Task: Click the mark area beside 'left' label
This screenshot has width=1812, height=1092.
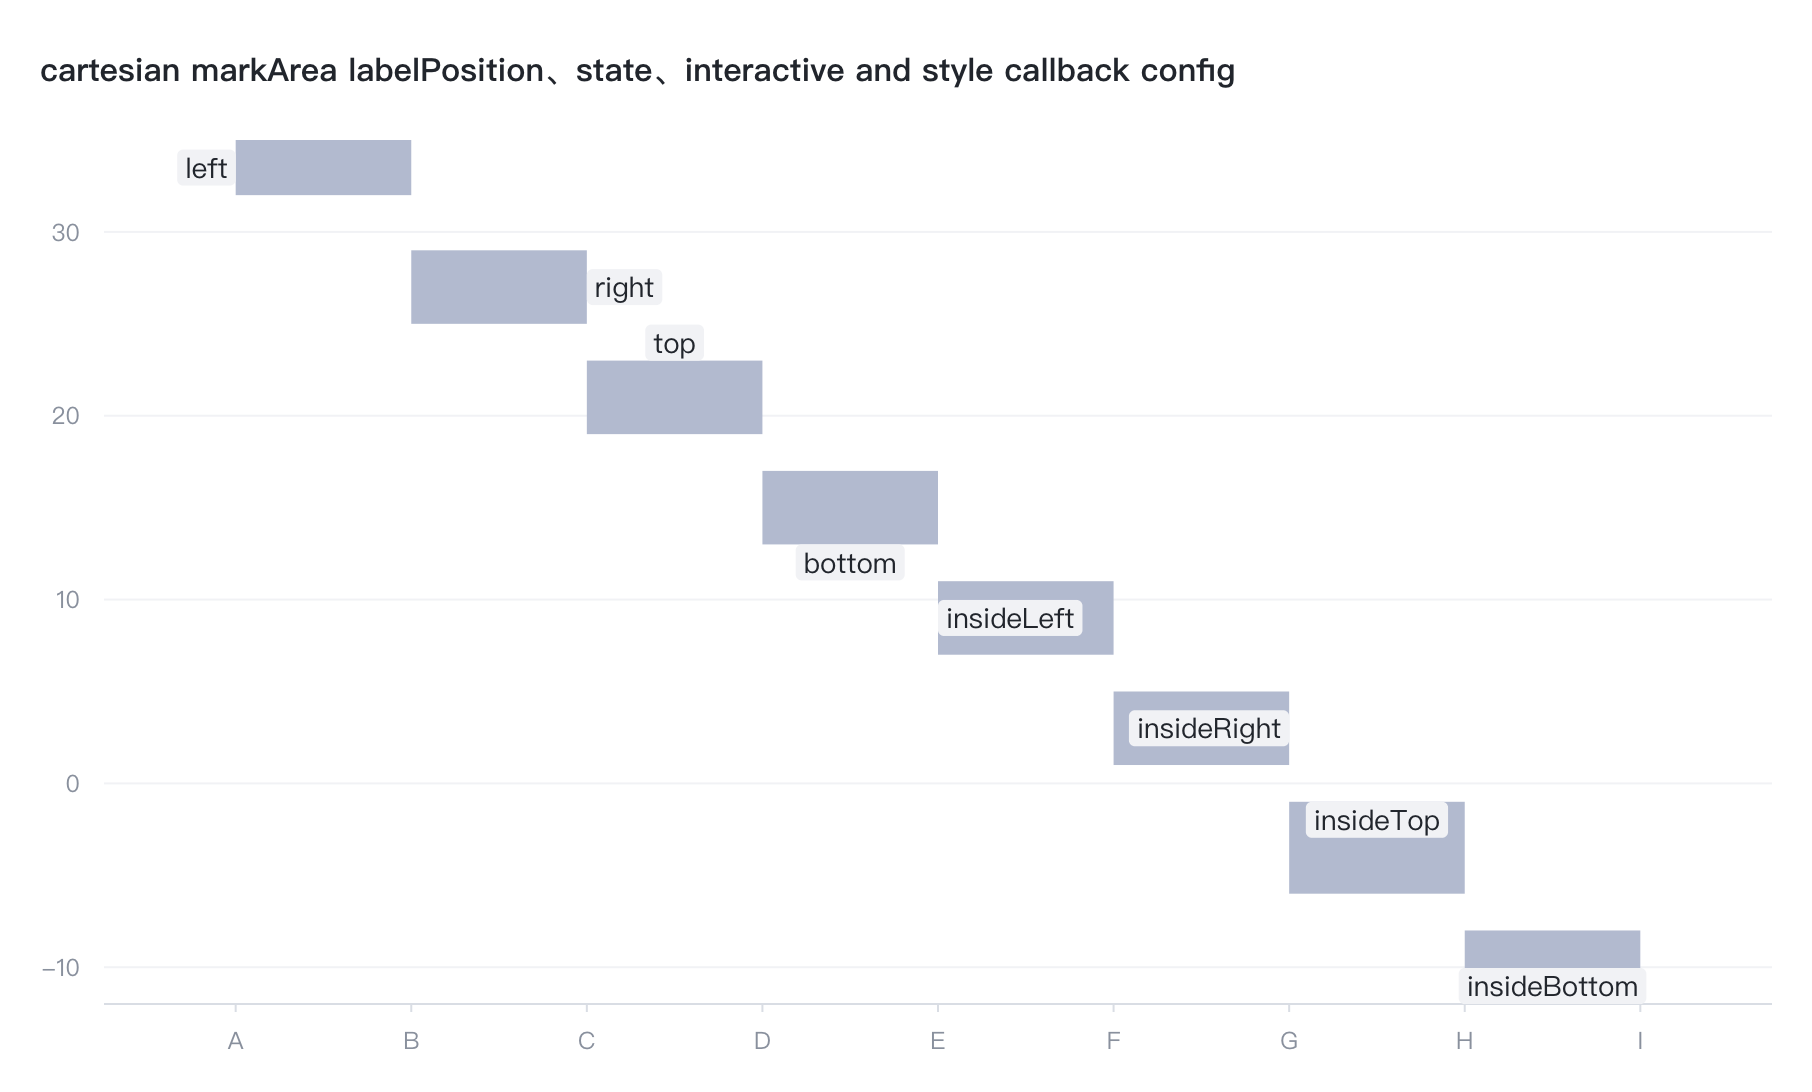Action: (x=323, y=167)
